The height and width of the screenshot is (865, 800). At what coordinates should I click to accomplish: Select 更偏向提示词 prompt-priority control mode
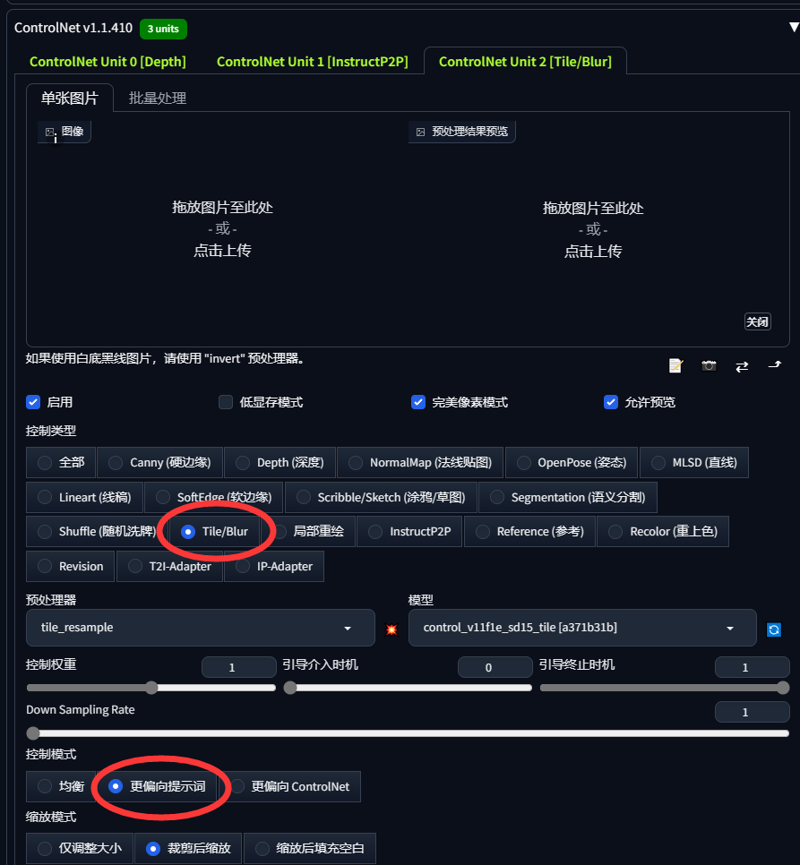tap(157, 786)
